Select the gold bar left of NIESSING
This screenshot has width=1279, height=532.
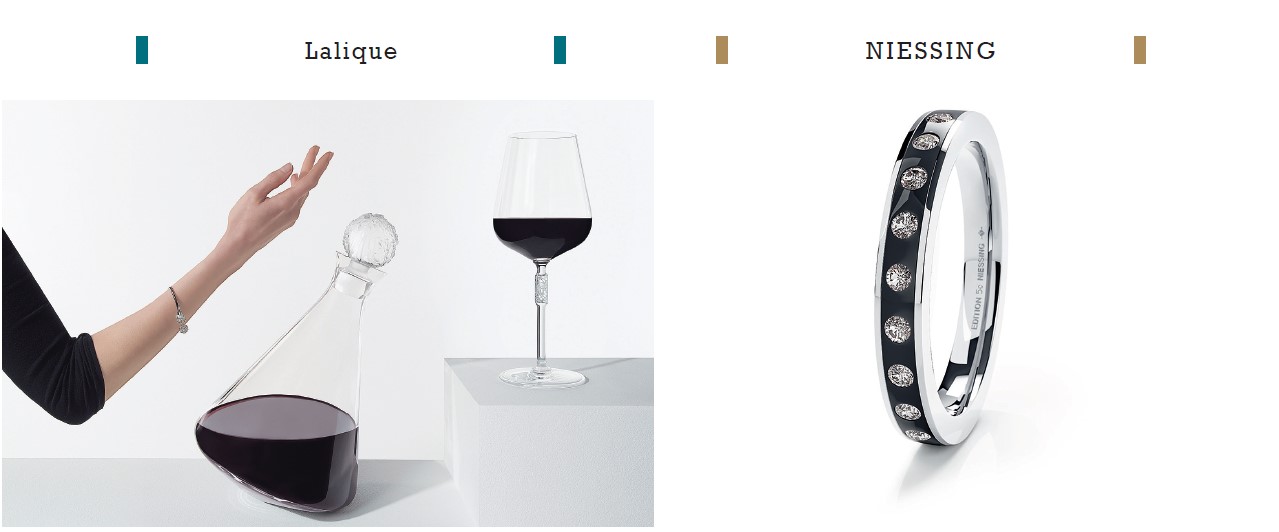tap(722, 50)
